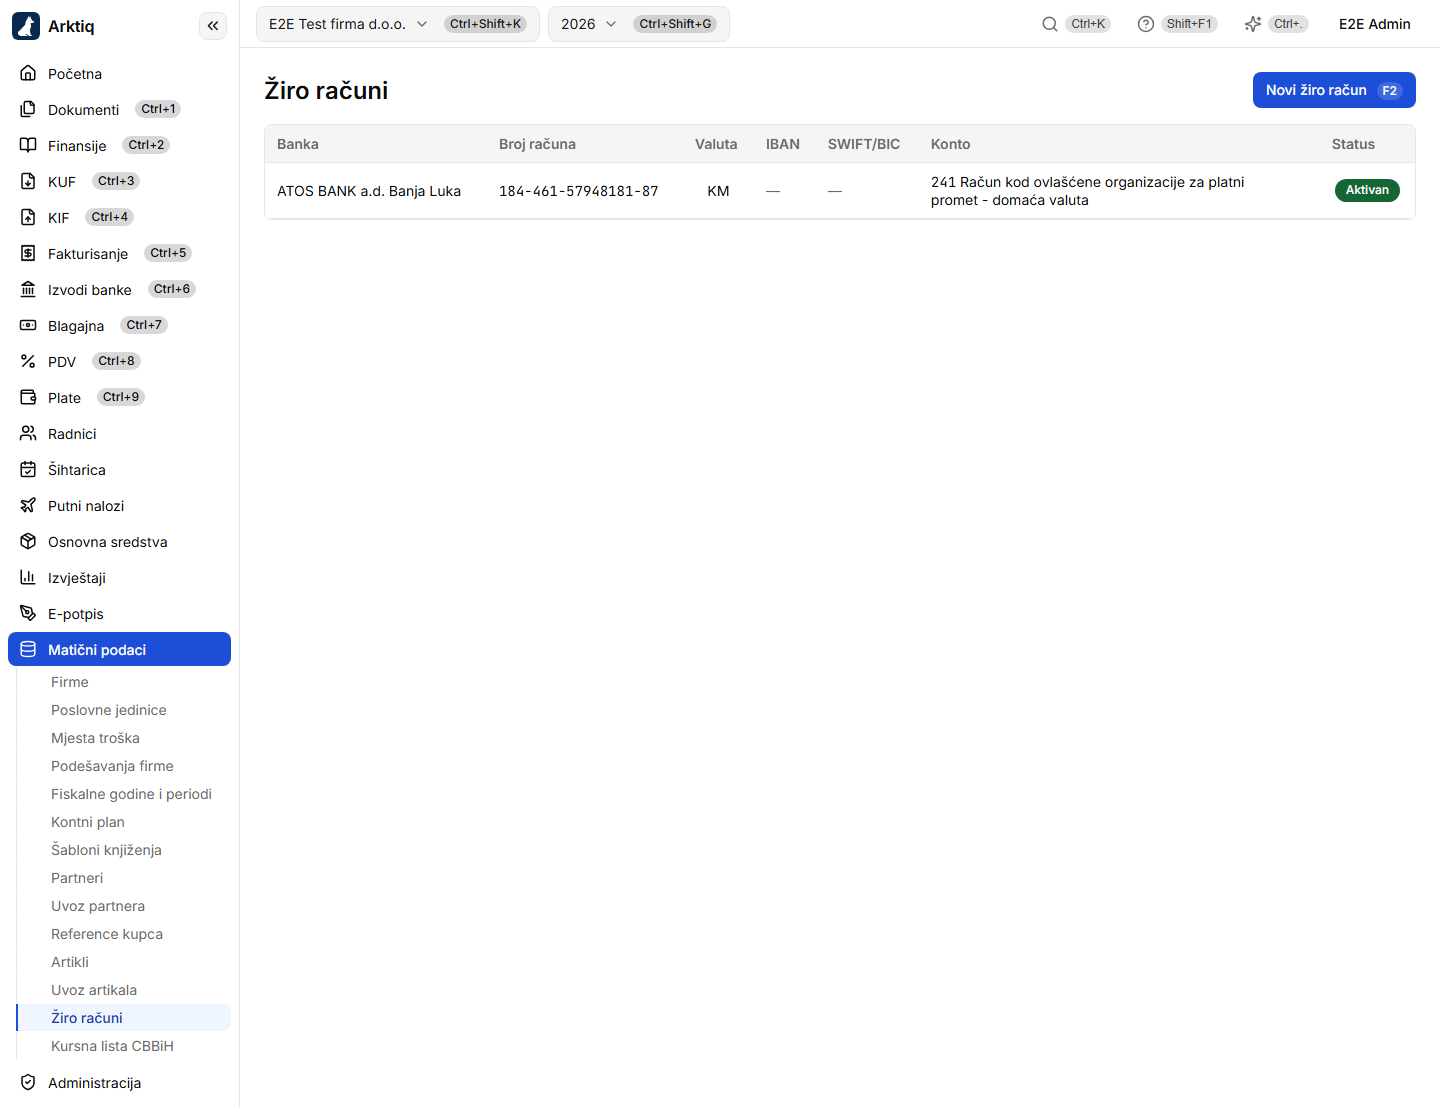The image size is (1440, 1107).
Task: Collapse the Matični podaci section
Action: pyautogui.click(x=119, y=649)
